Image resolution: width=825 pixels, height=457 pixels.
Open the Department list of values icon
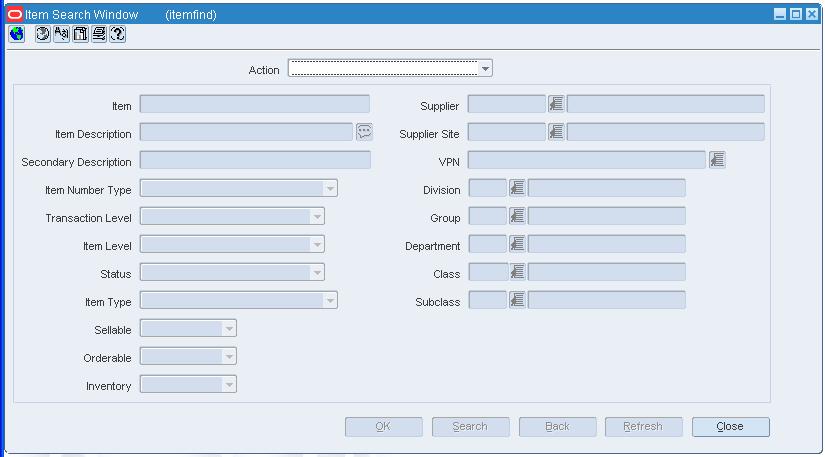(x=517, y=244)
